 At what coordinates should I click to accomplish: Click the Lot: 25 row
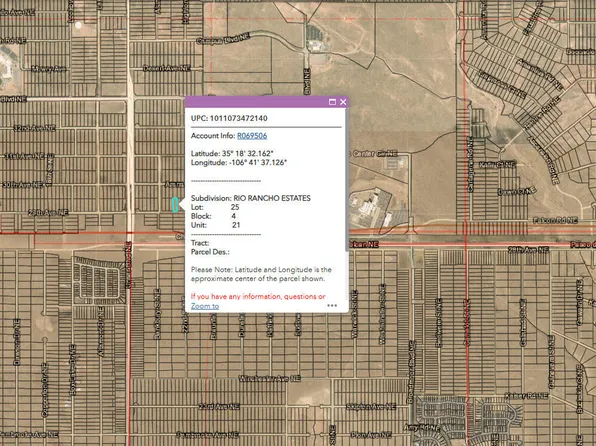click(215, 207)
